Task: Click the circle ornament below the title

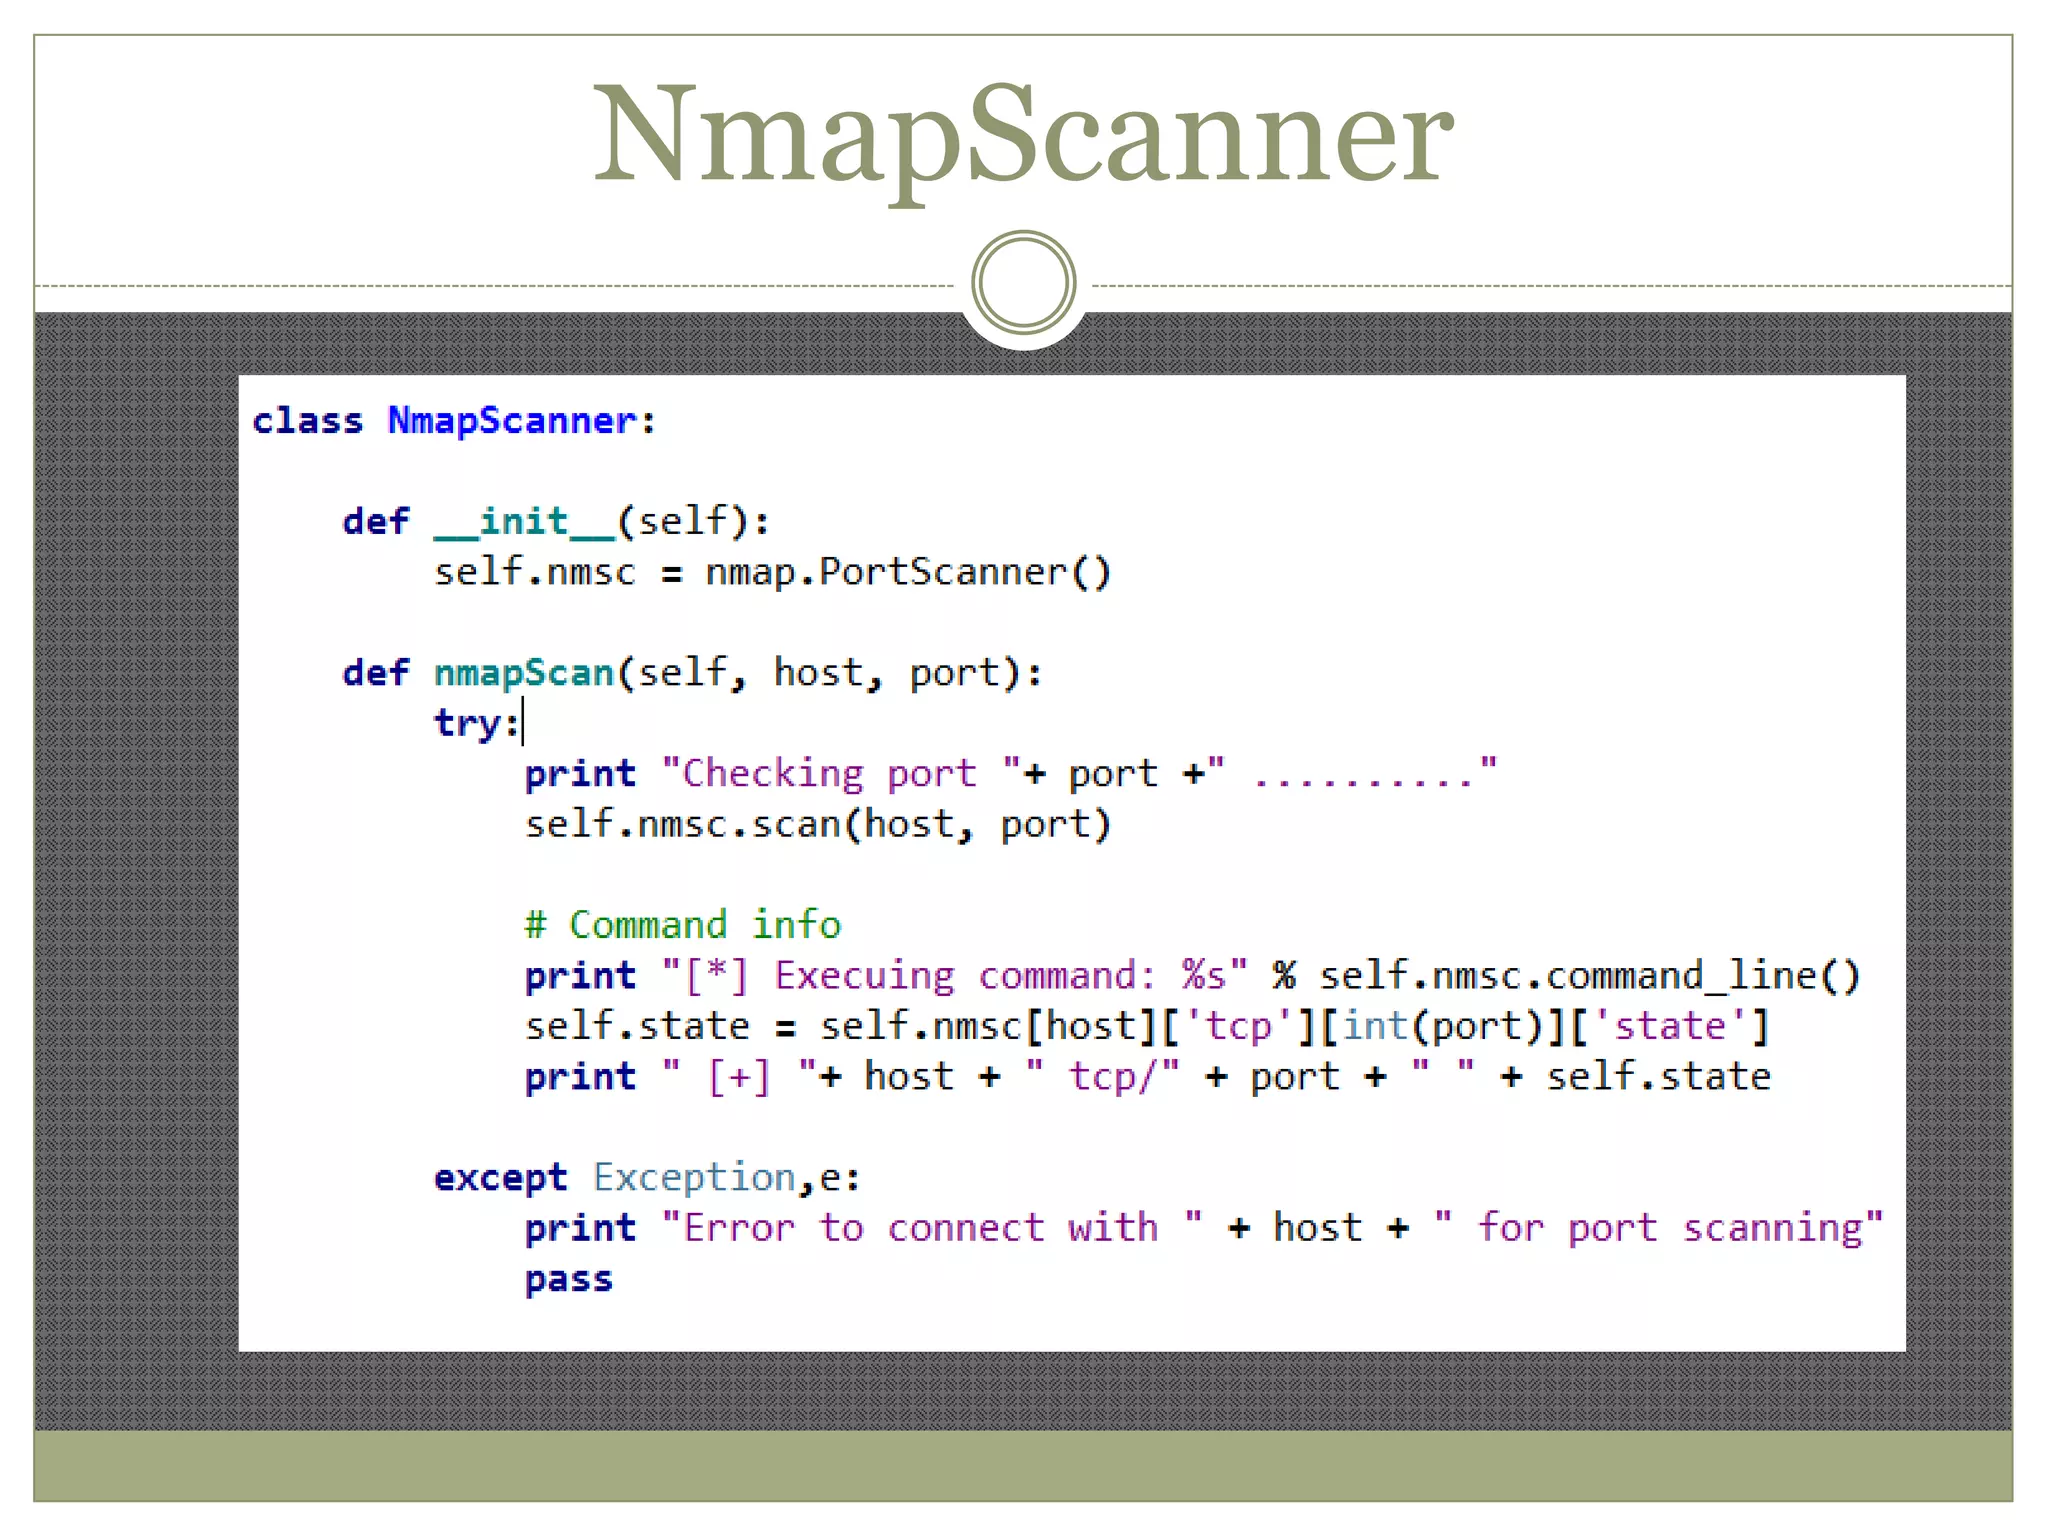Action: (1023, 283)
